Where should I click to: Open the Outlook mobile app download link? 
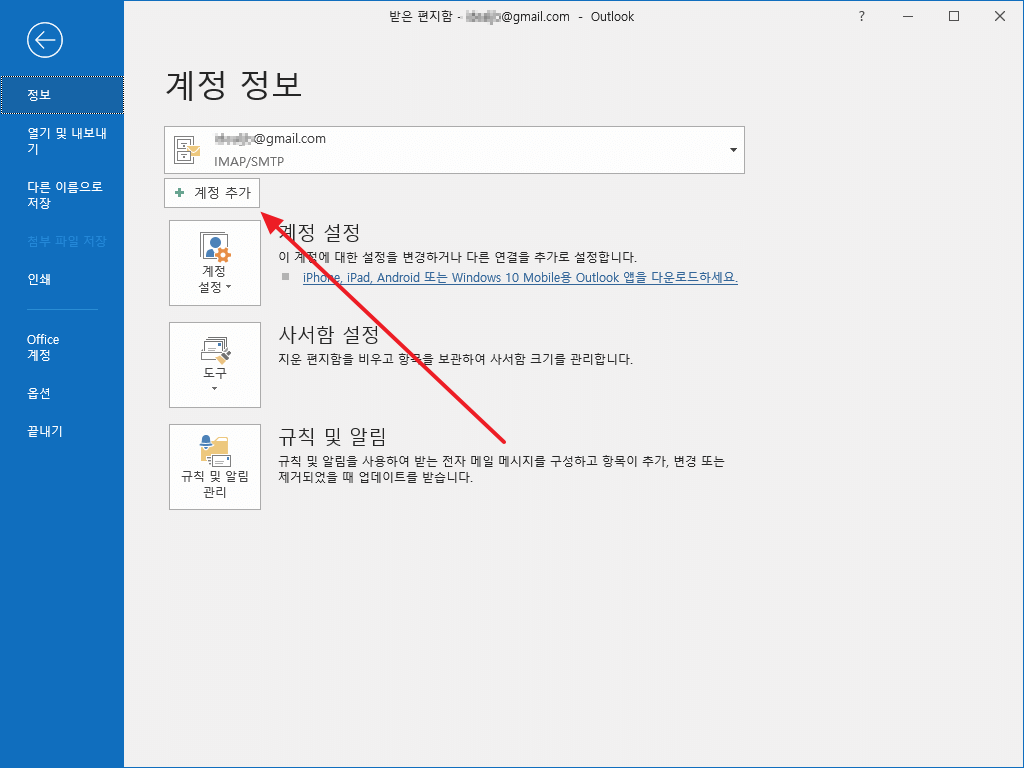tap(520, 278)
